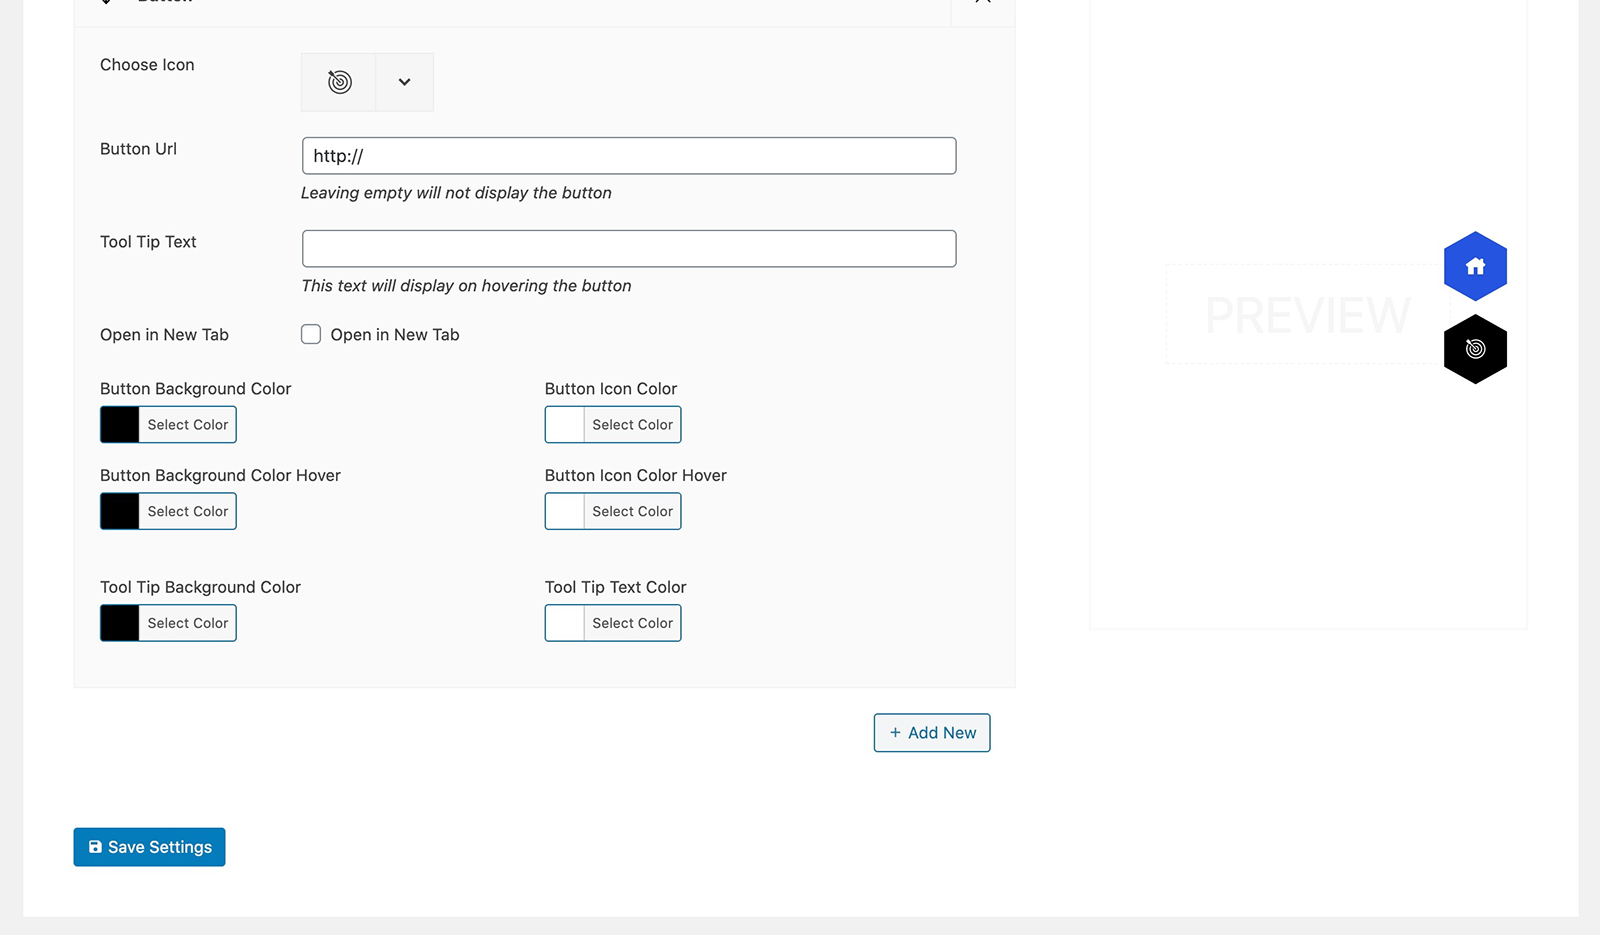This screenshot has width=1600, height=935.
Task: Enable the Open in New Tab checkbox
Action: coord(311,334)
